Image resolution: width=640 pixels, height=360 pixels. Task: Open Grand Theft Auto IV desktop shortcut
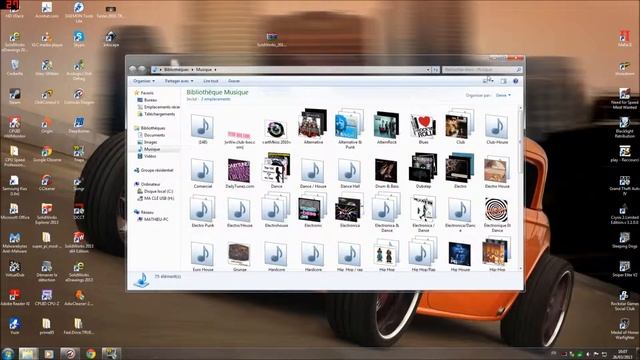pos(624,186)
